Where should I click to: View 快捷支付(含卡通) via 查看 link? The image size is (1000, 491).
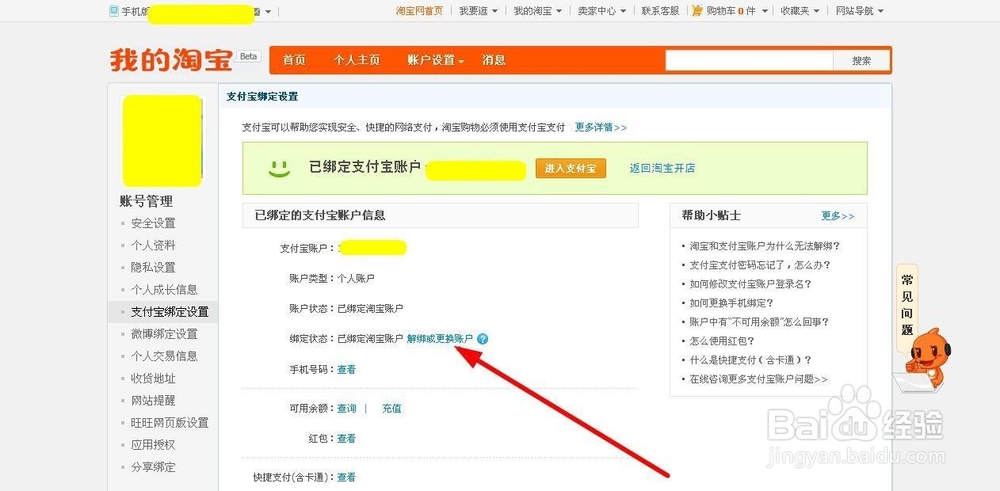(346, 477)
